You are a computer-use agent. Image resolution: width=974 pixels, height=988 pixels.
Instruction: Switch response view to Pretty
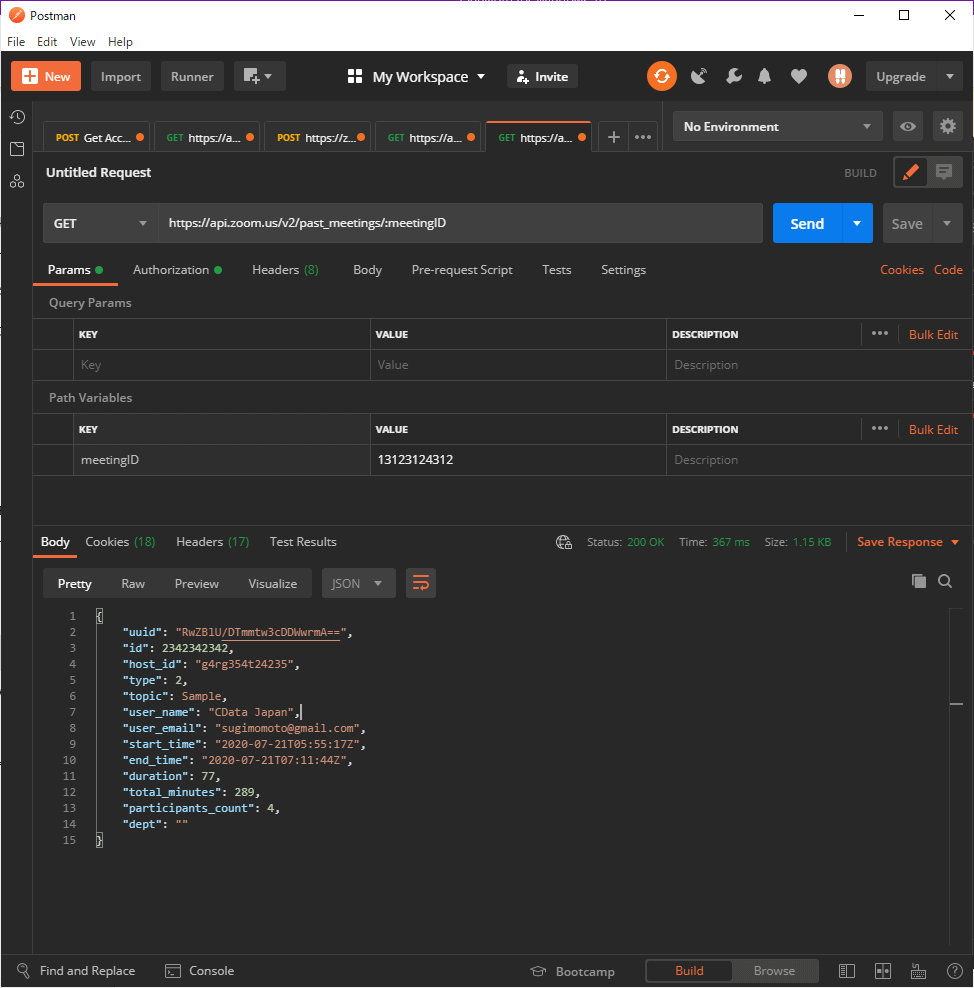click(74, 584)
